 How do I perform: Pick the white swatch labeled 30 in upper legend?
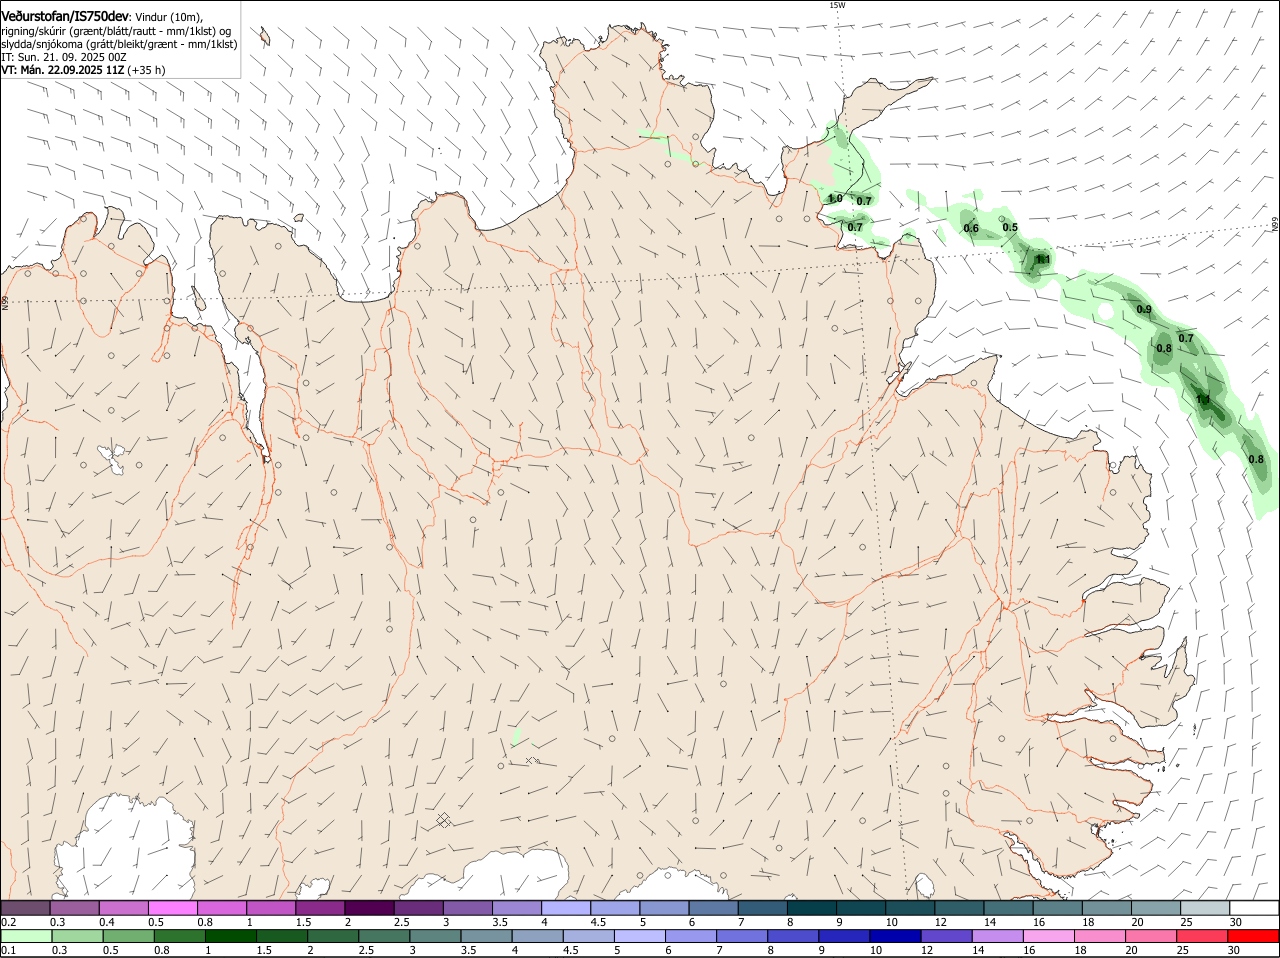(1254, 908)
